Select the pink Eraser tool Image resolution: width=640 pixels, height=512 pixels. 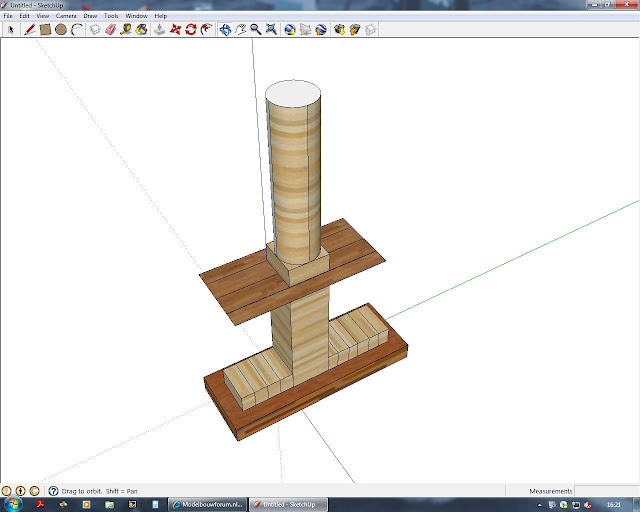click(110, 29)
